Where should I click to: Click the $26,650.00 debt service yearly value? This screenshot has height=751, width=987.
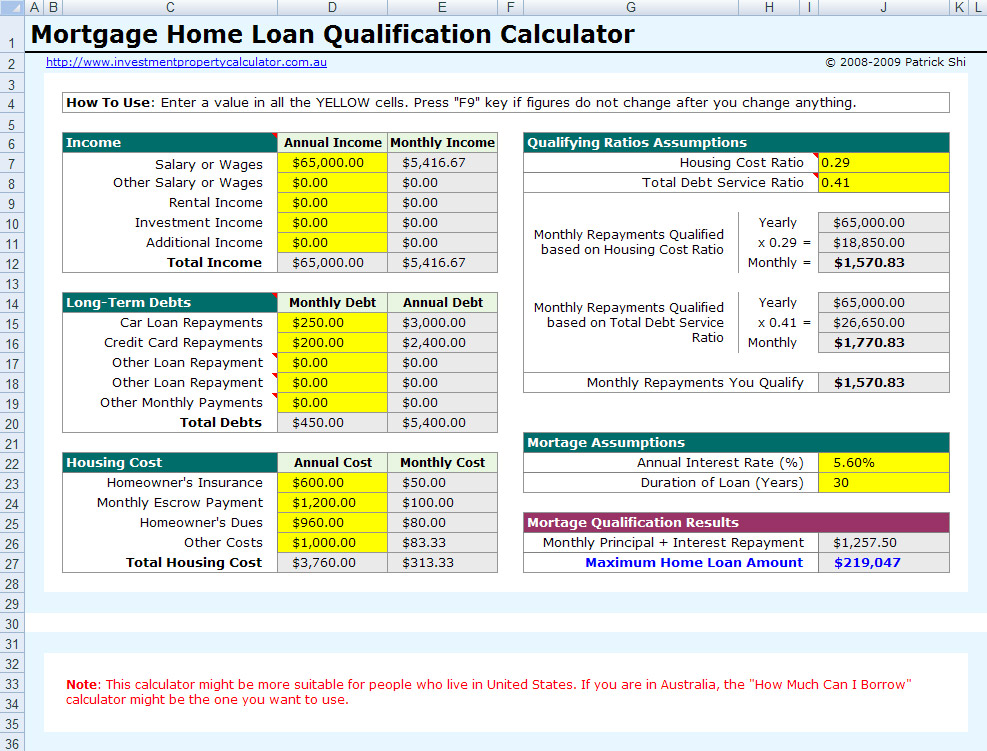tap(884, 322)
